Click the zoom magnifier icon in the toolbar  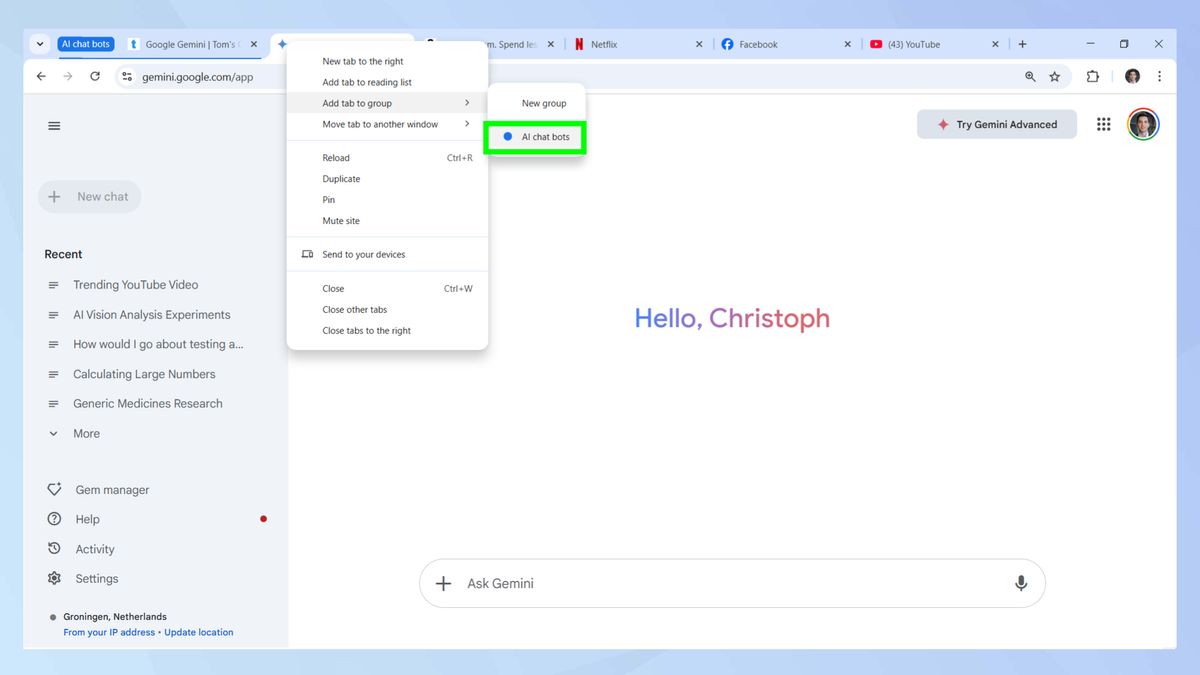(x=1030, y=76)
